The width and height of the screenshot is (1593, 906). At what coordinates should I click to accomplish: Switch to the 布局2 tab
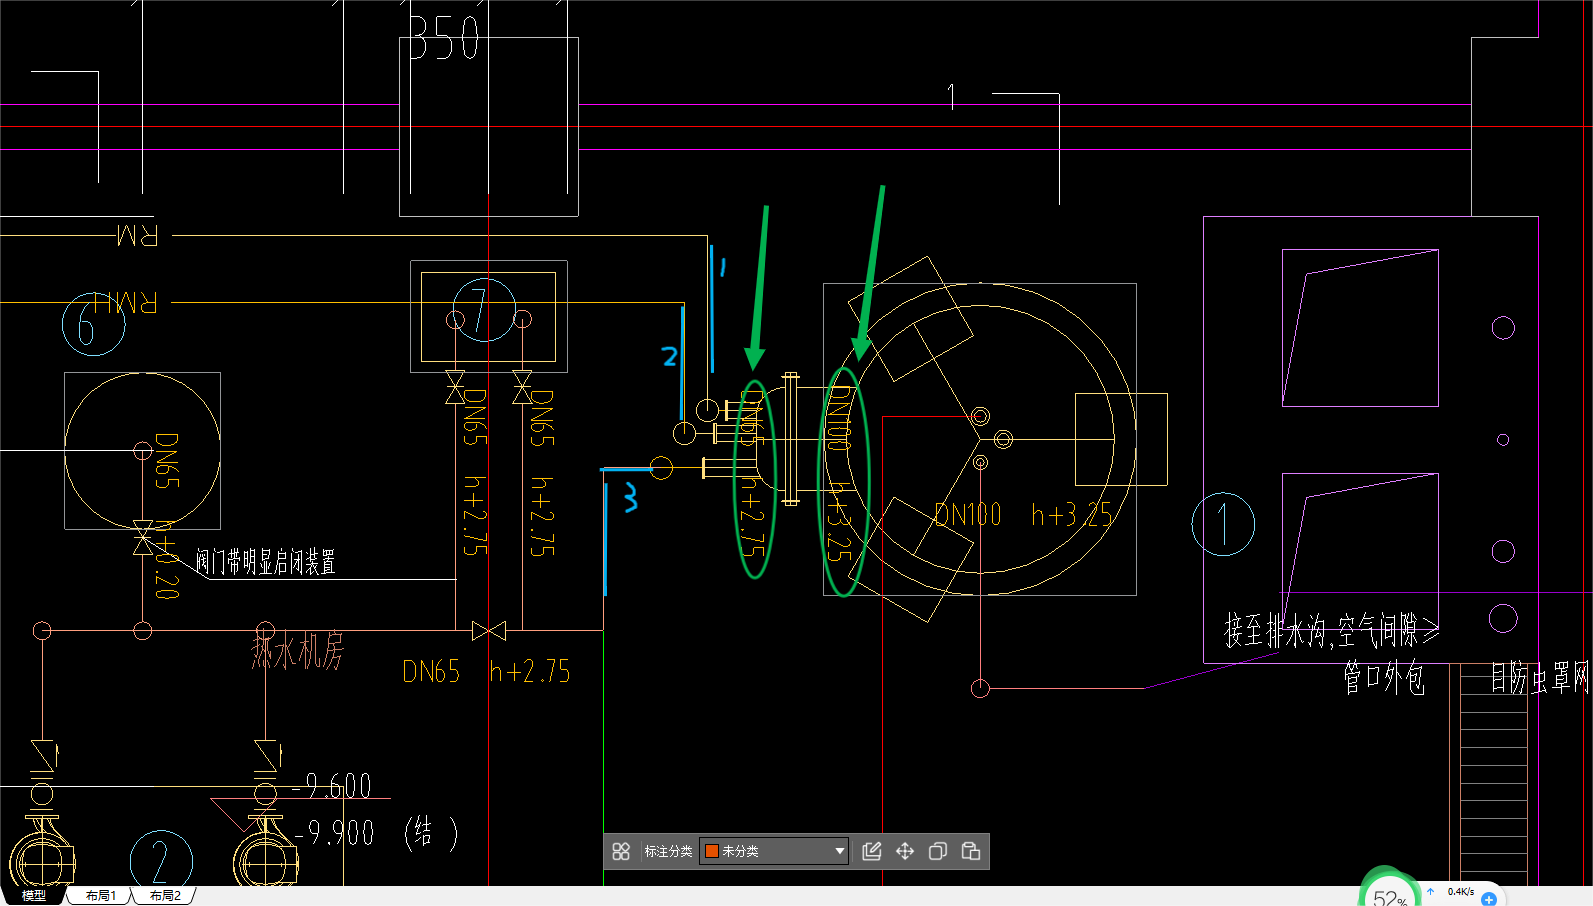point(165,895)
